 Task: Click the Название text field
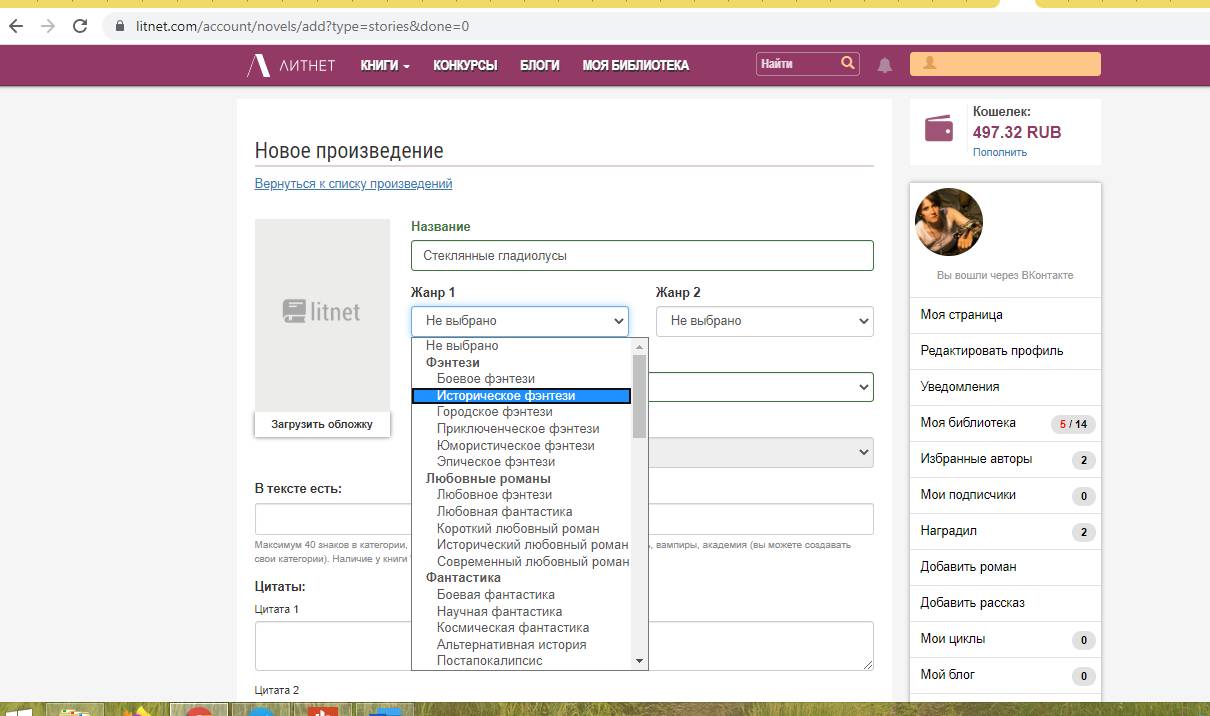642,256
